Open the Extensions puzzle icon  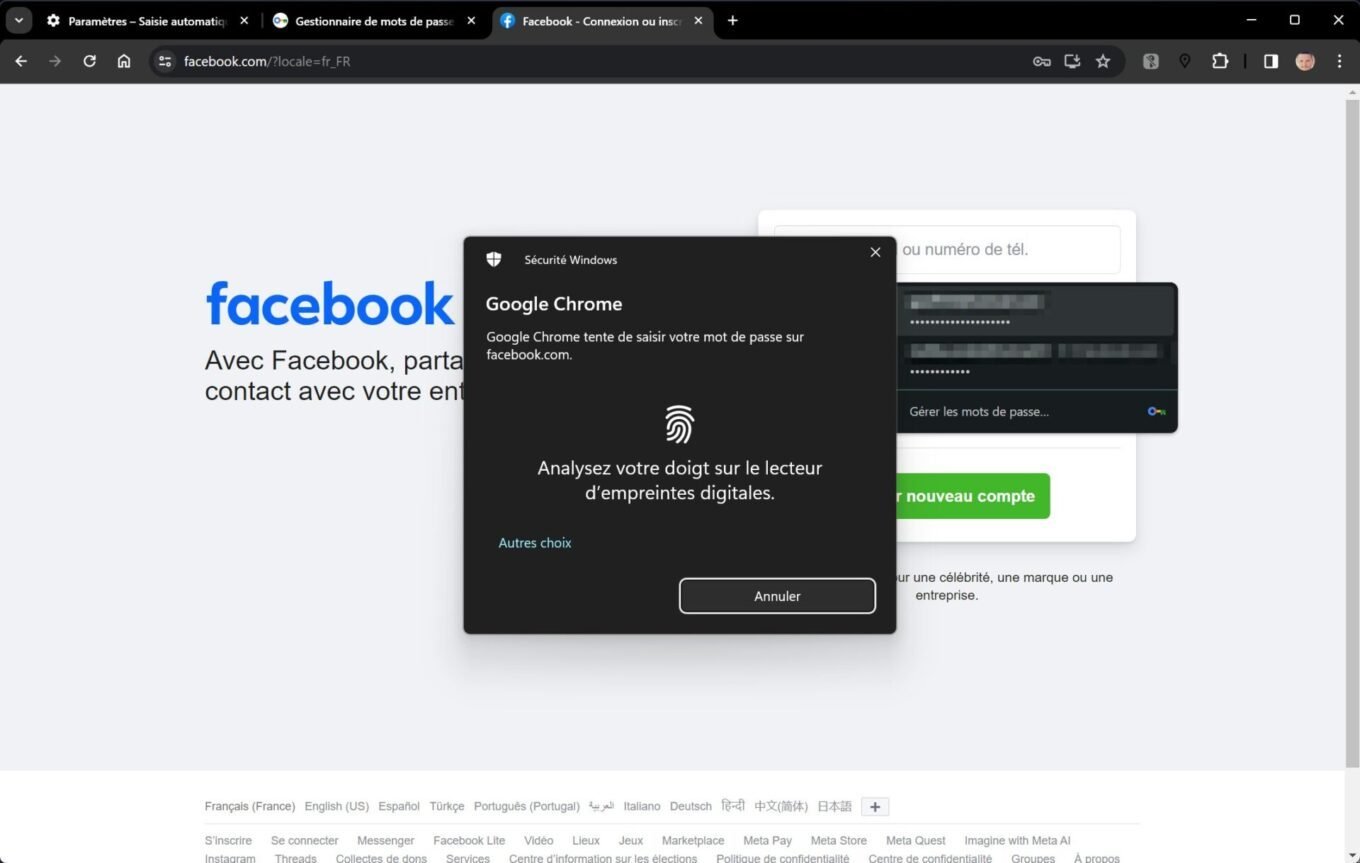point(1220,61)
